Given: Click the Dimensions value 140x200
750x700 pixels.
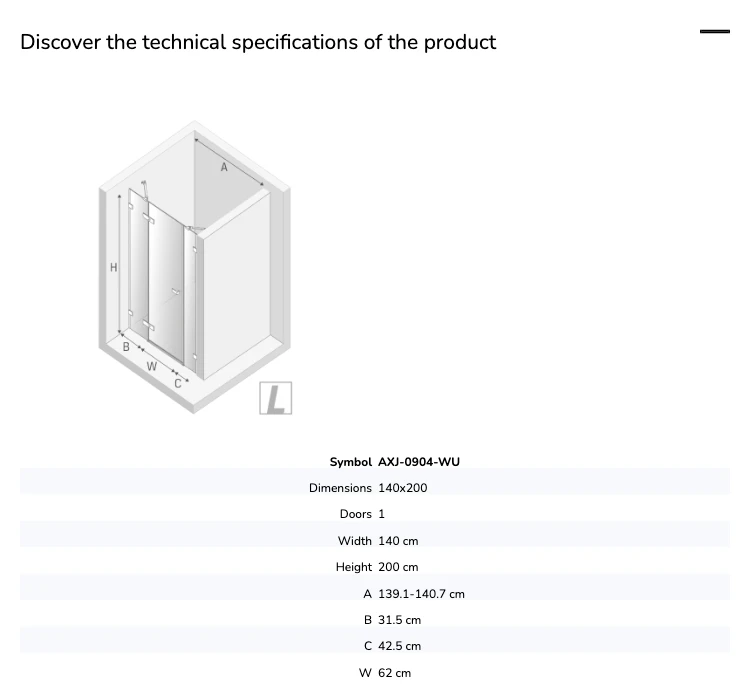Looking at the screenshot, I should coord(403,488).
